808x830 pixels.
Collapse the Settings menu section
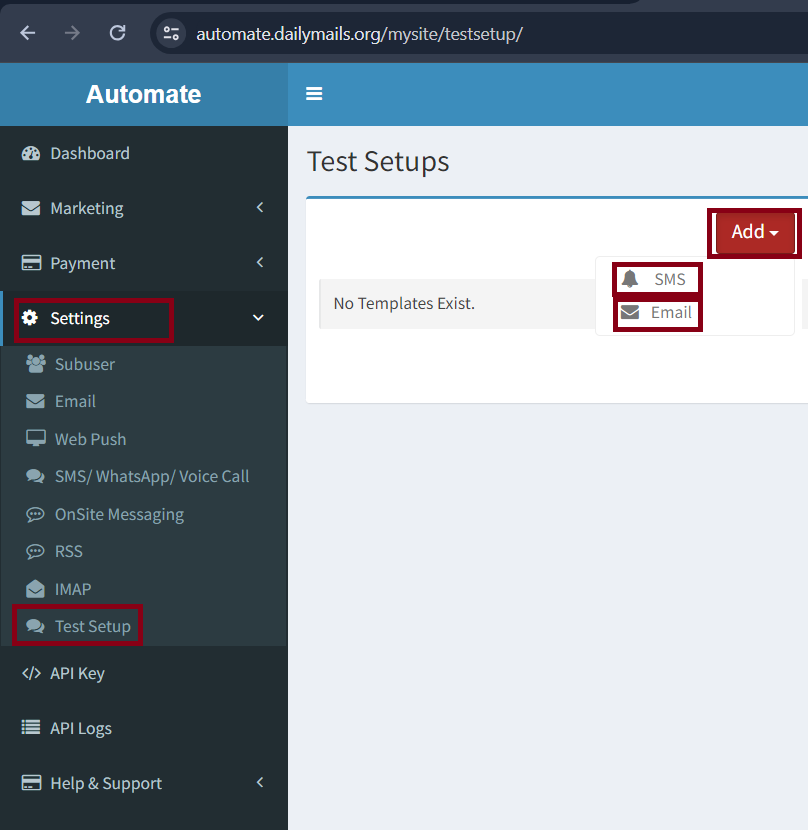[x=258, y=318]
